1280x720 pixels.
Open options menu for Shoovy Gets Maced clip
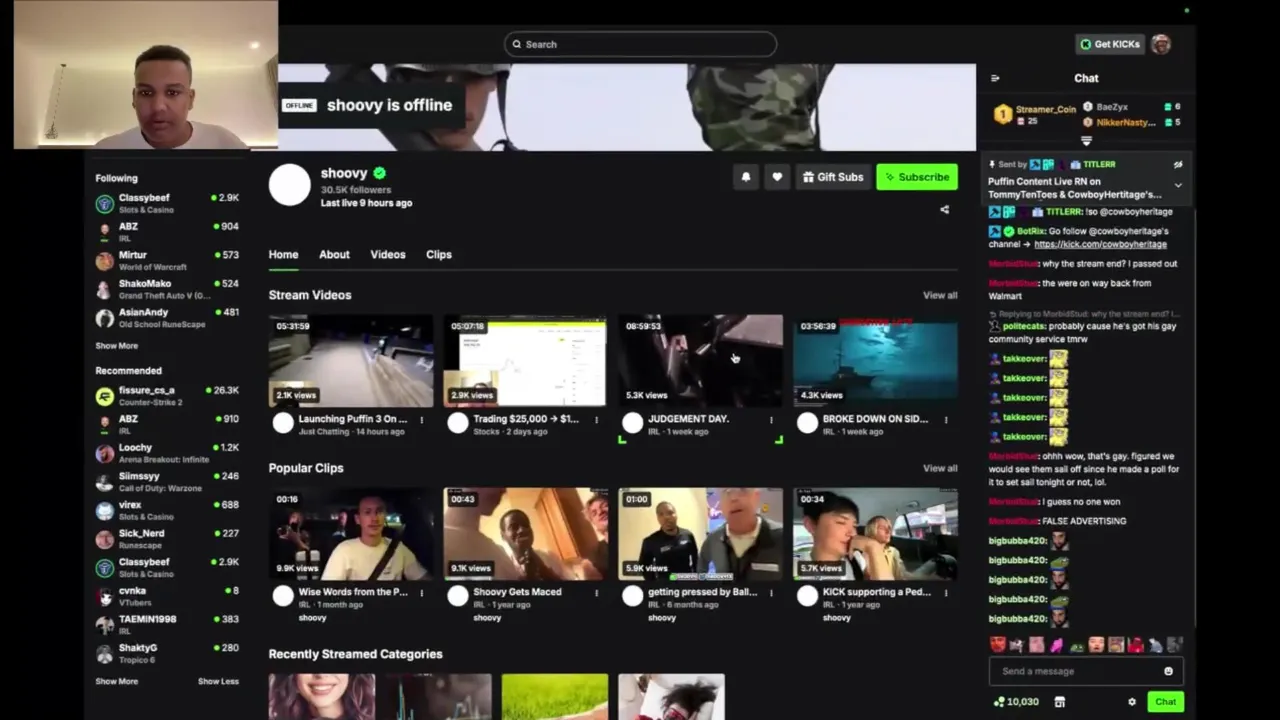click(596, 593)
